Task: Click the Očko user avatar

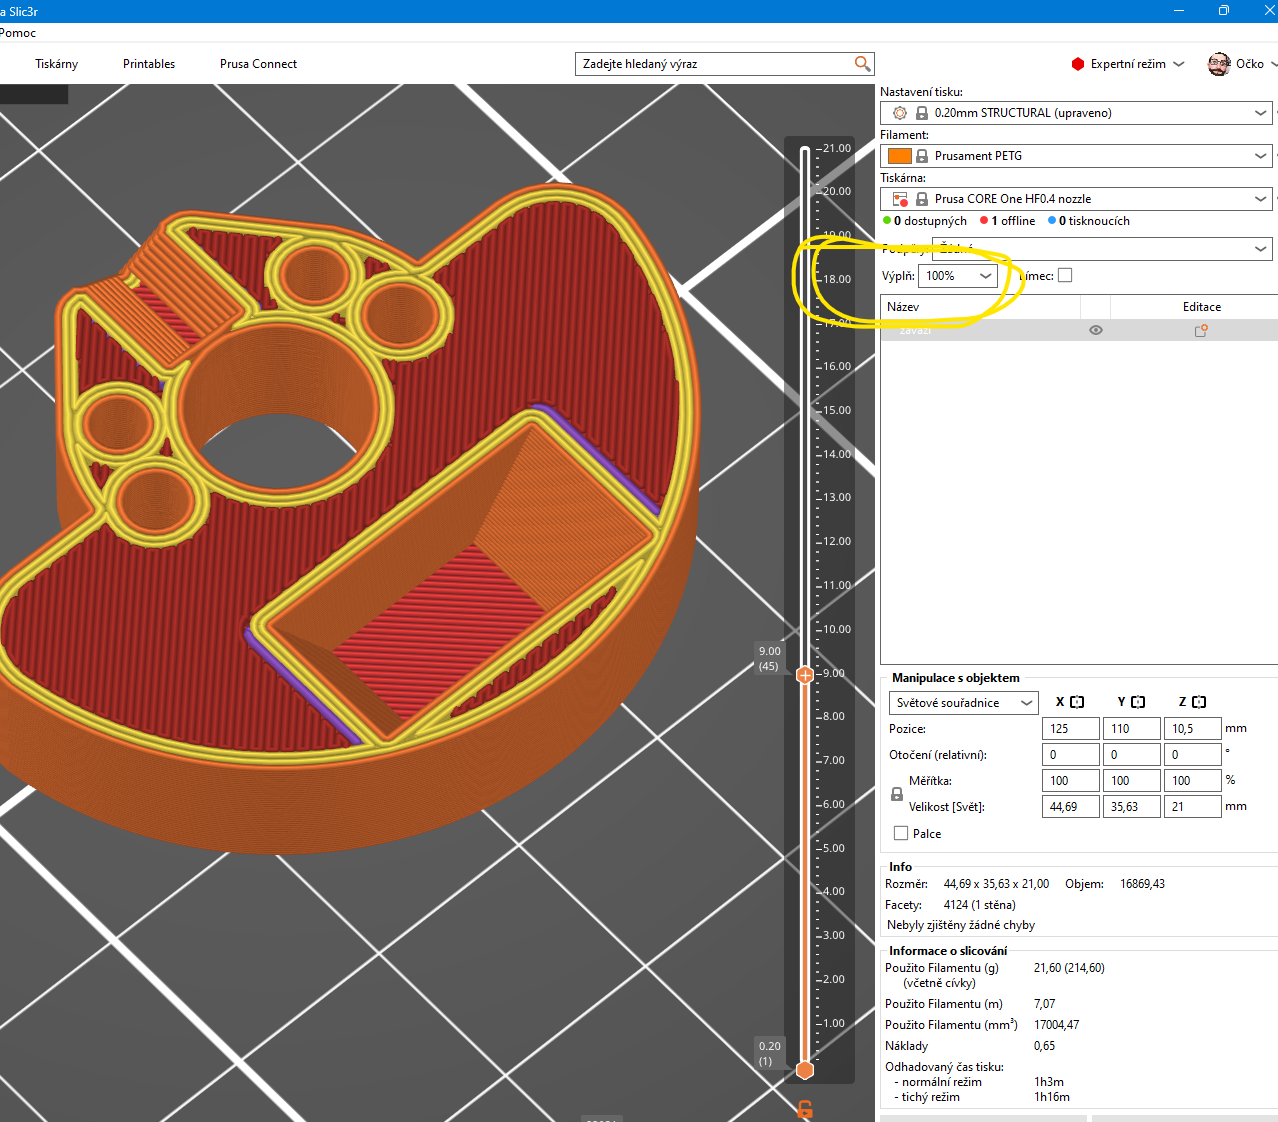Action: pyautogui.click(x=1218, y=64)
